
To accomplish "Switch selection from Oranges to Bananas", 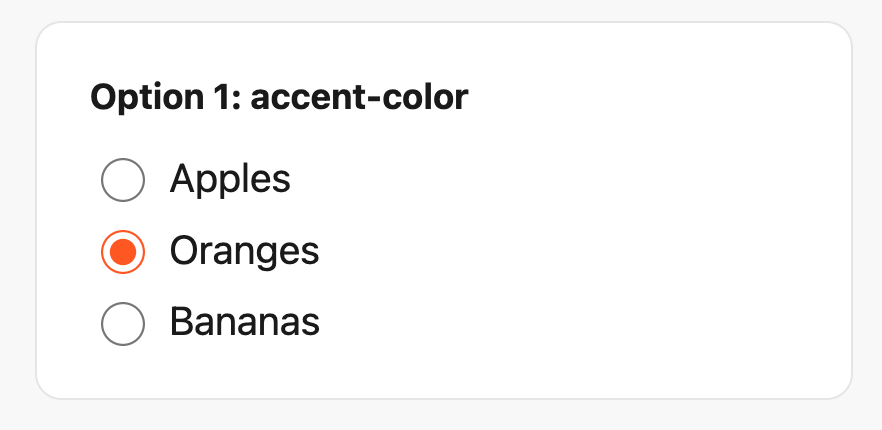I will tap(123, 323).
